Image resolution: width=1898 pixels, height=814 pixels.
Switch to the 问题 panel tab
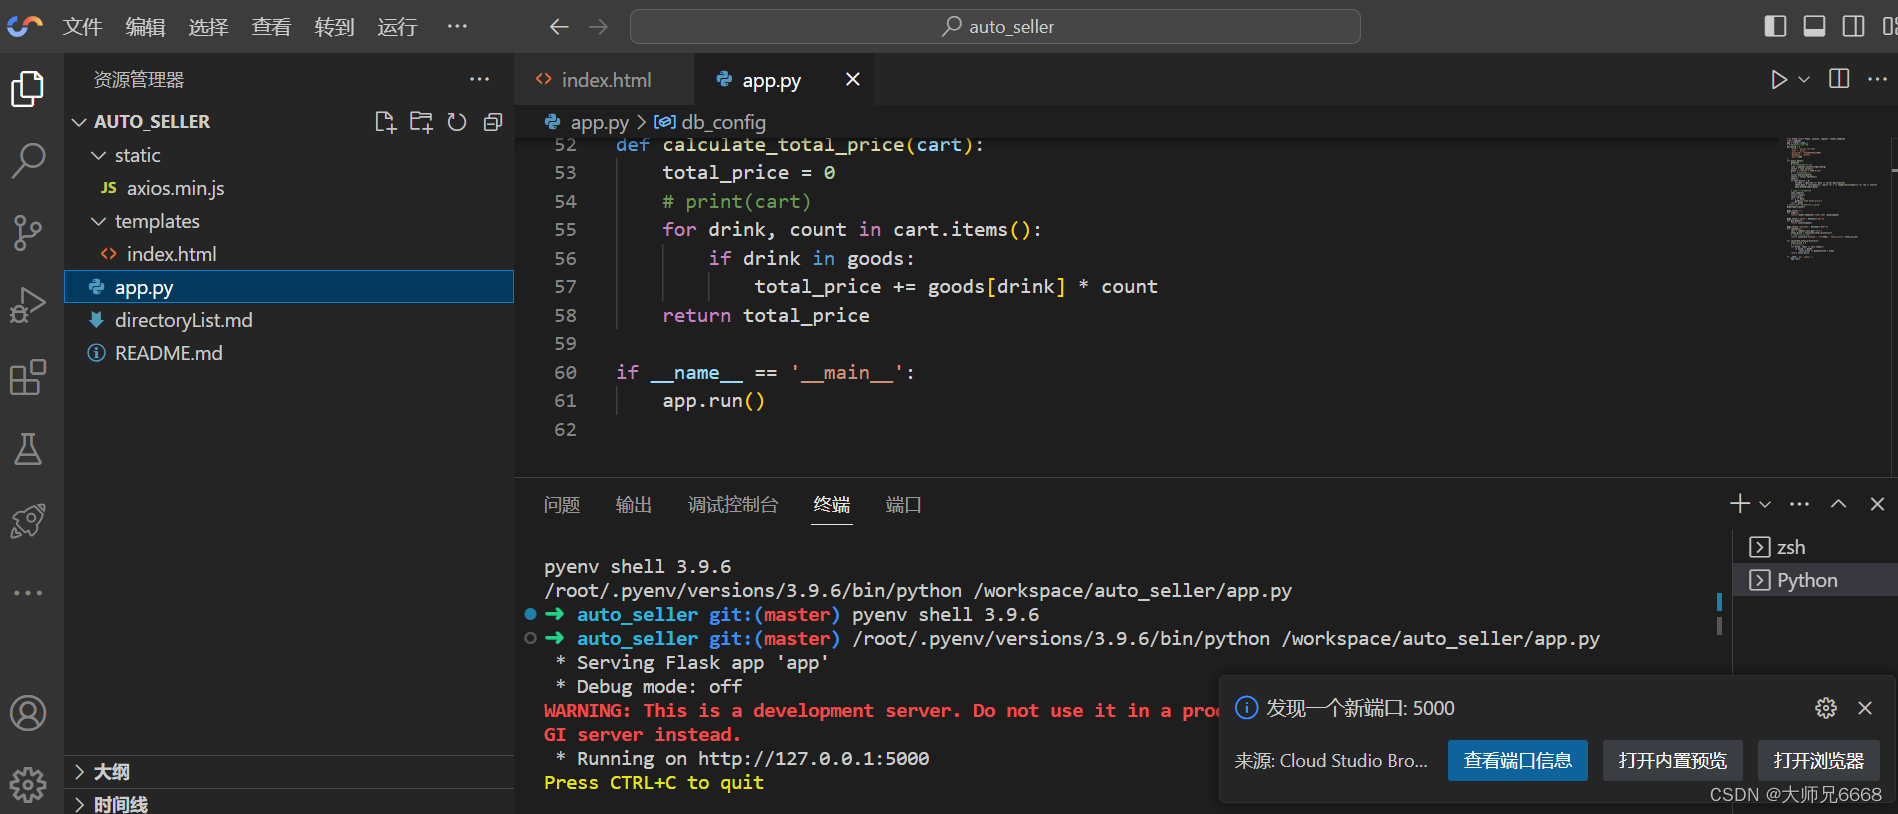click(x=562, y=505)
